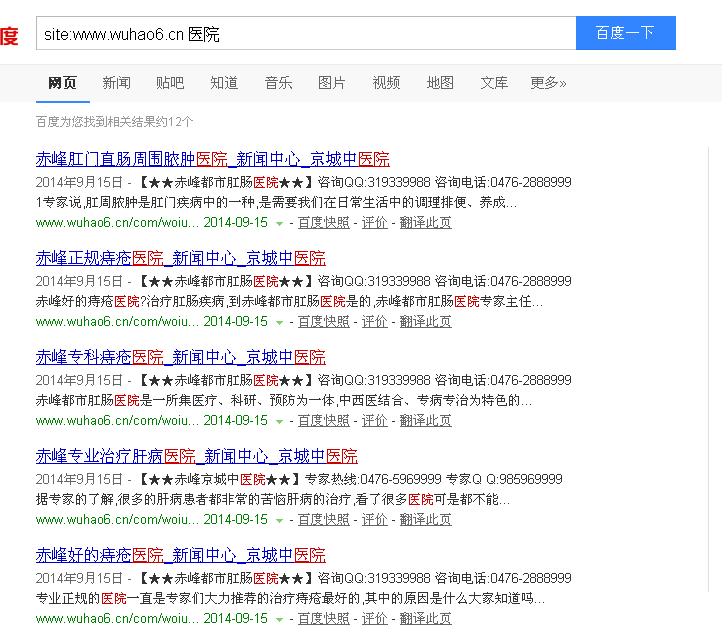The image size is (722, 640).
Task: Click the Baidu logo icon
Action: 8,35
